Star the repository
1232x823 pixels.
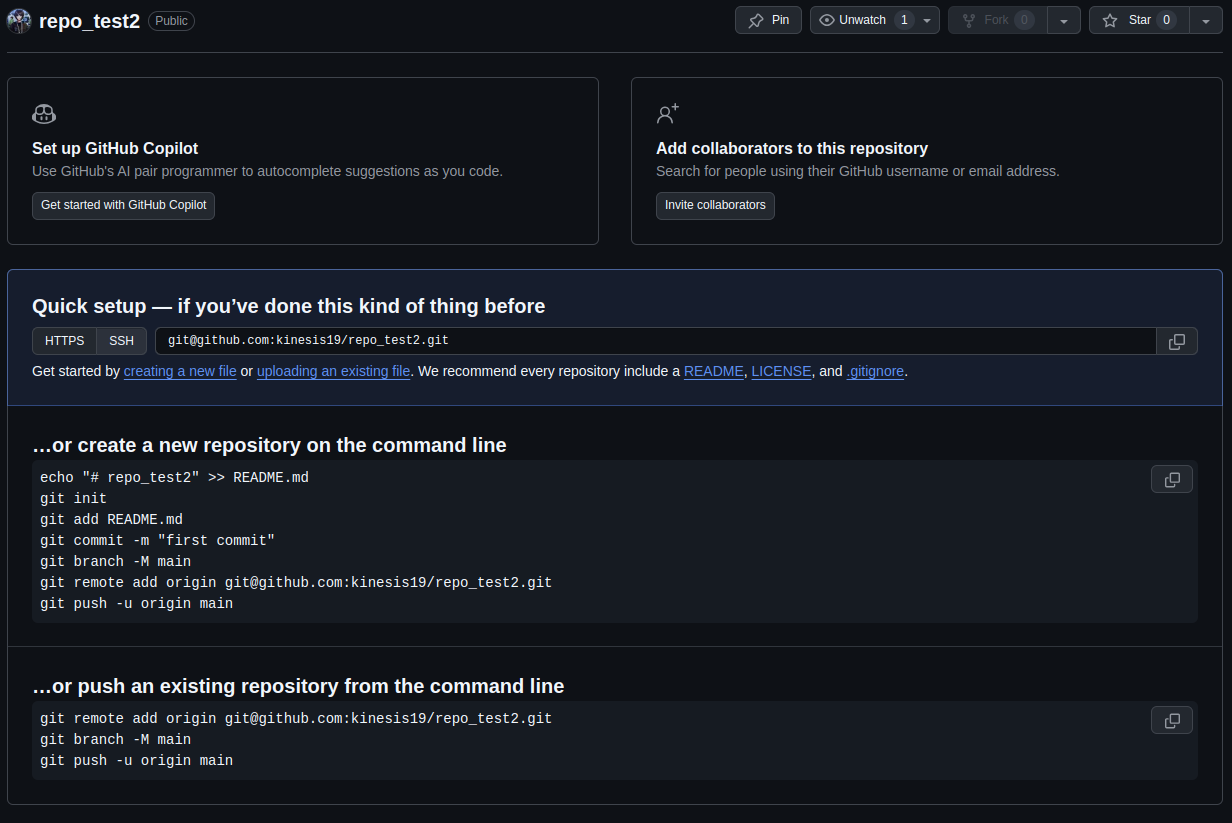[1138, 20]
